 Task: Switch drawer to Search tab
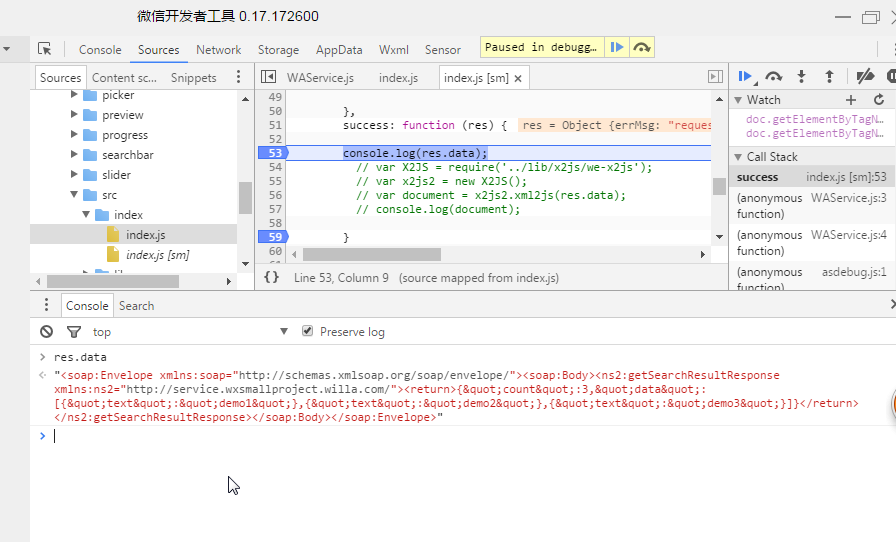pos(136,306)
